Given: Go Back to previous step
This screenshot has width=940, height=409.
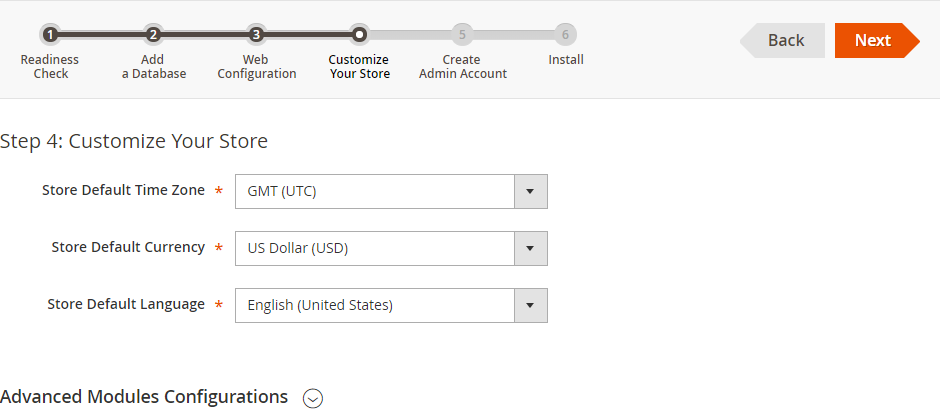Looking at the screenshot, I should (782, 40).
